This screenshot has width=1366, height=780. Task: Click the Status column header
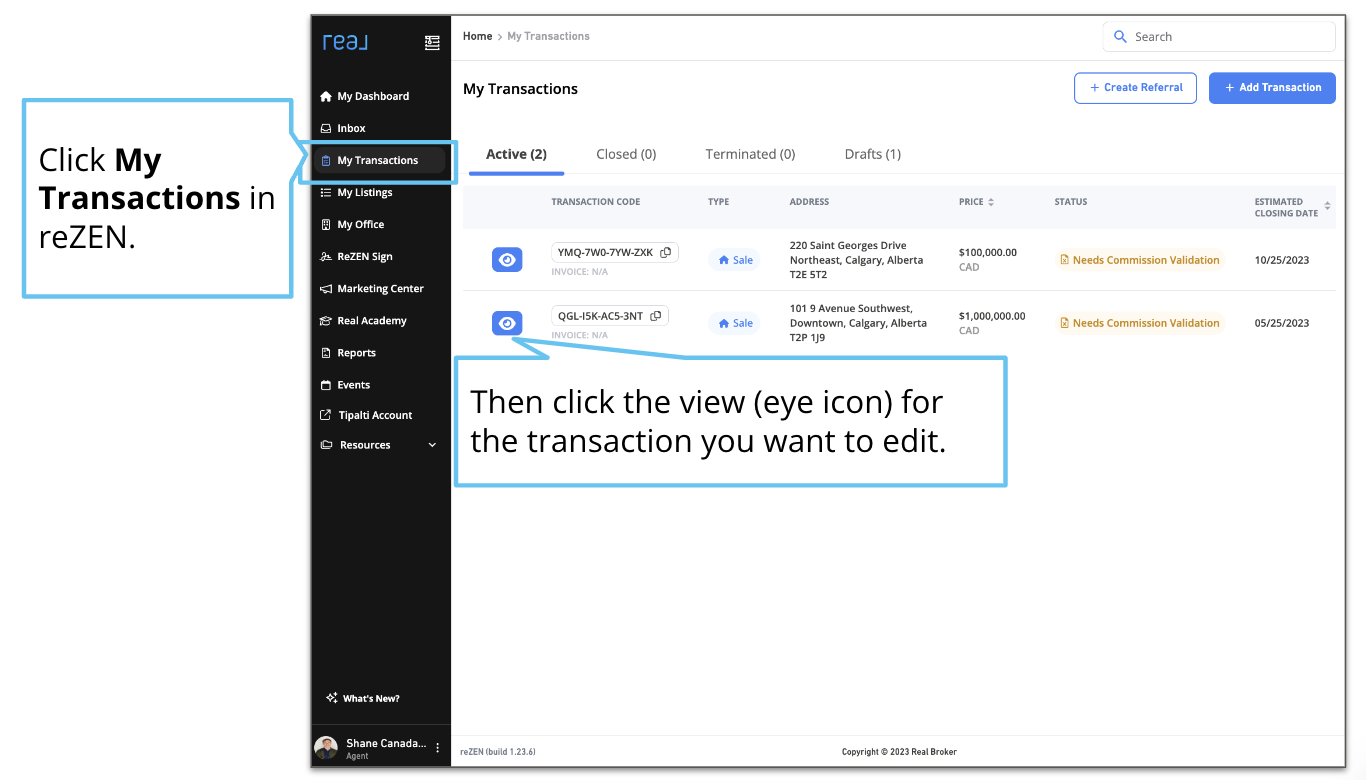[1070, 202]
